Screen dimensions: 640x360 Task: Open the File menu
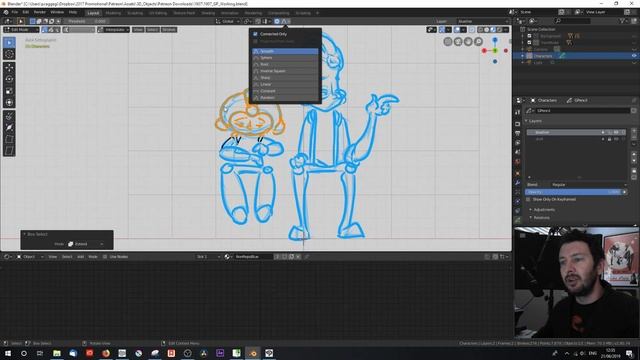coord(15,12)
